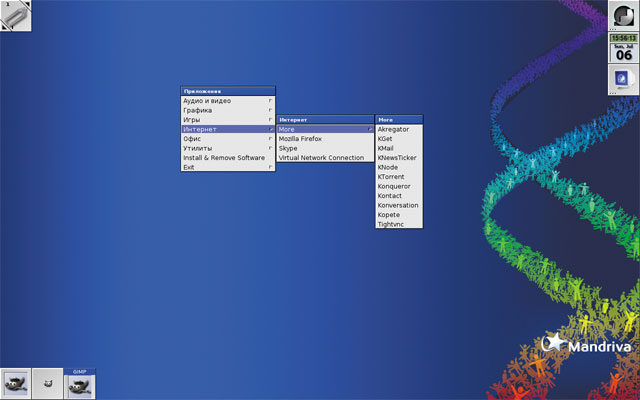Launch Skype from the Интернет menu
Screen dimensions: 640x400
pos(325,148)
